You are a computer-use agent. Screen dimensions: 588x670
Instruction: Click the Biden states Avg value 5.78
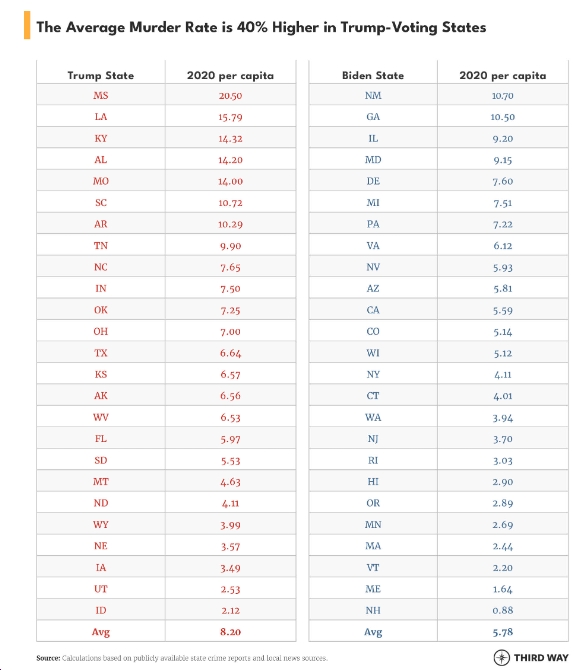point(503,632)
